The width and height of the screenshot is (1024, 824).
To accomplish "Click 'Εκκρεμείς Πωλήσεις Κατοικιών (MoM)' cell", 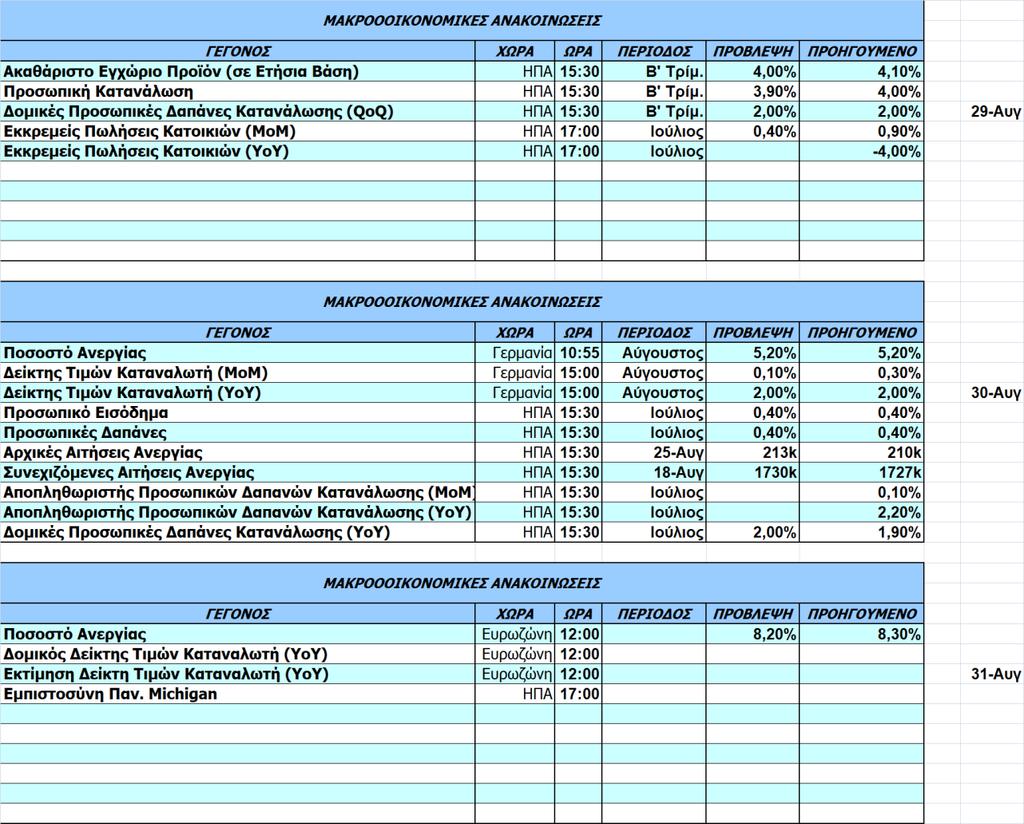I will coord(238,131).
